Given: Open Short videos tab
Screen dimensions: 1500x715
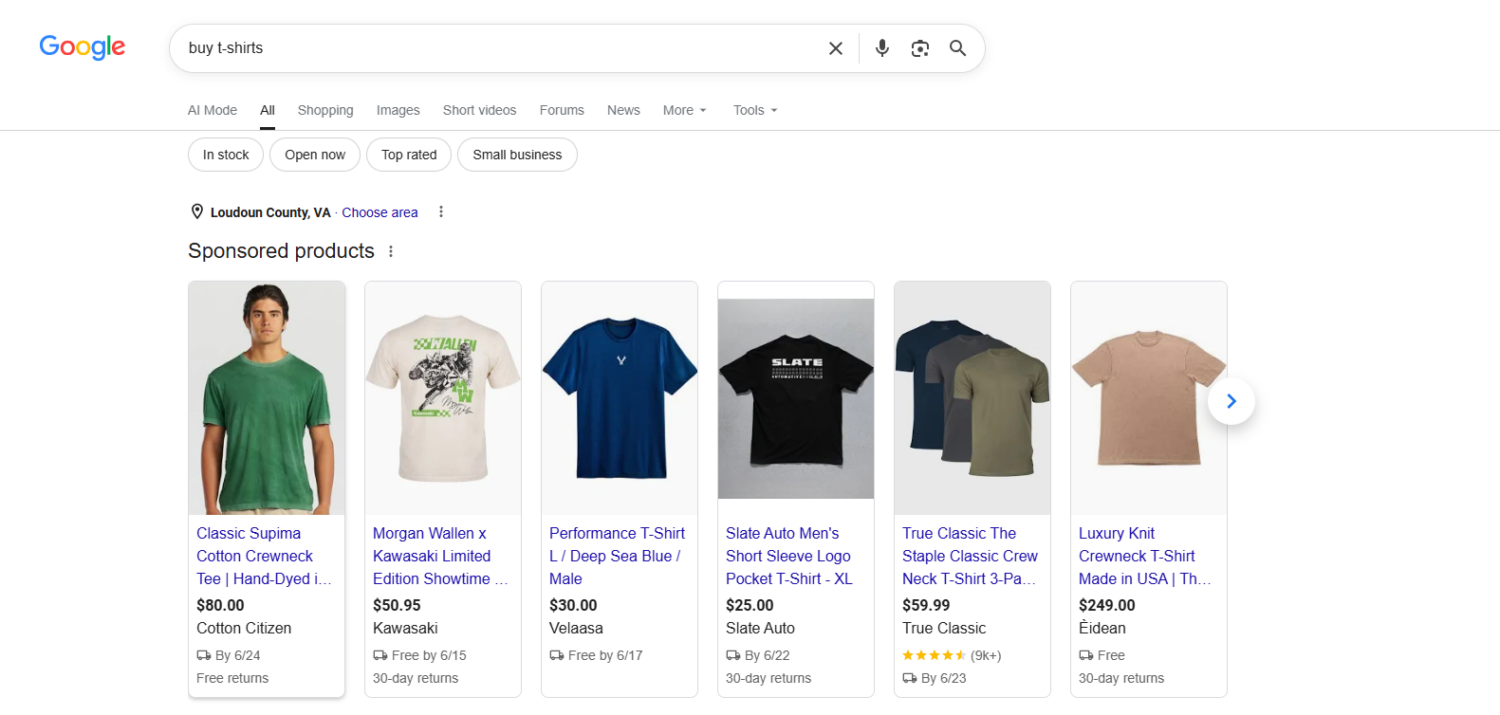Looking at the screenshot, I should pos(479,110).
